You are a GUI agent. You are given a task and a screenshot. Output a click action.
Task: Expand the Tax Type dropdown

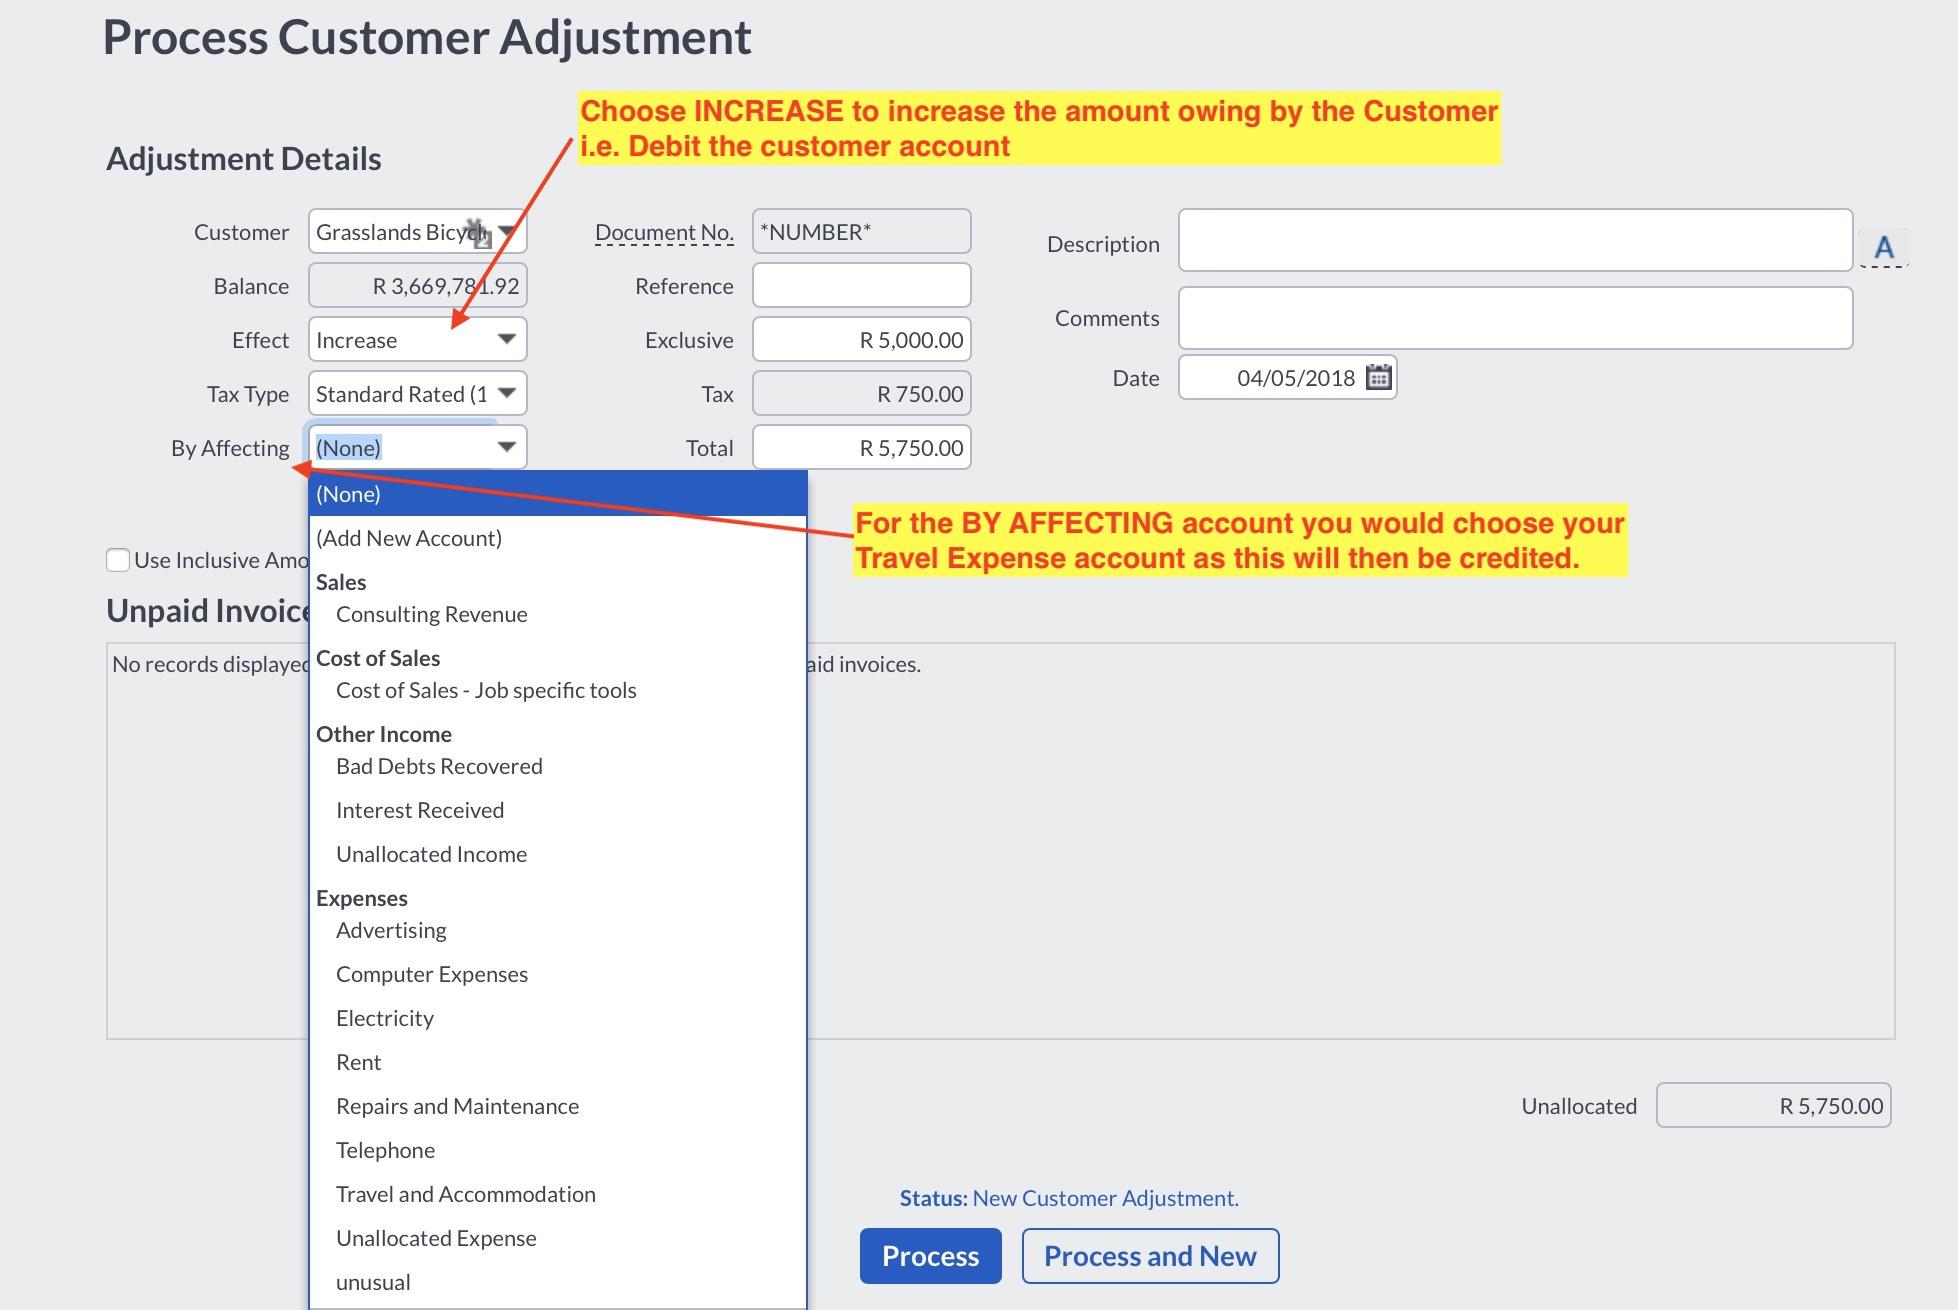pyautogui.click(x=506, y=393)
